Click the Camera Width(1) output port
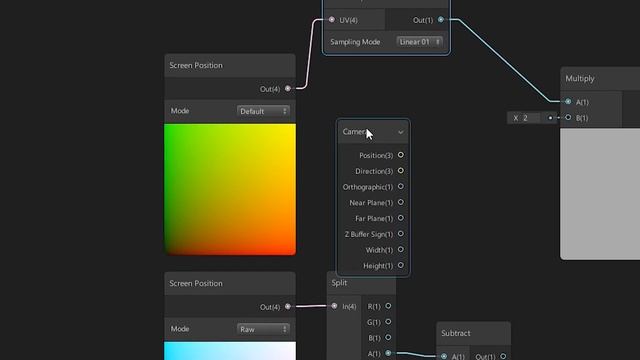Viewport: 640px width, 360px height. tap(401, 249)
